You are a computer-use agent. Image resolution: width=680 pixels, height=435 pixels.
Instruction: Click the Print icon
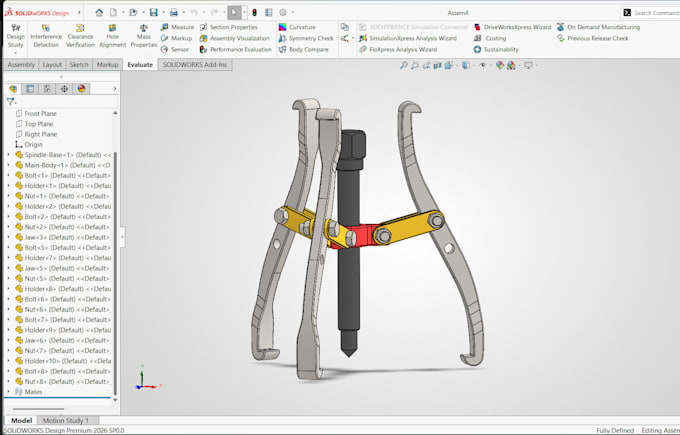tap(173, 13)
